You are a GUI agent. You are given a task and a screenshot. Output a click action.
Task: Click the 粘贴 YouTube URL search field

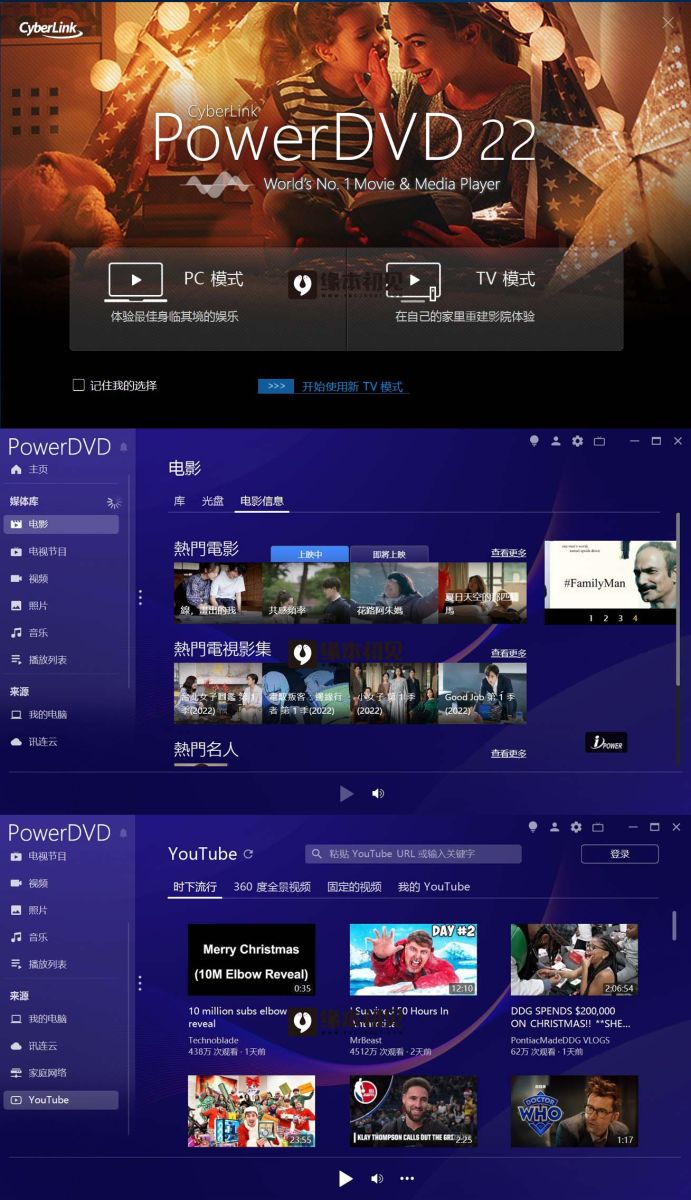[x=413, y=854]
